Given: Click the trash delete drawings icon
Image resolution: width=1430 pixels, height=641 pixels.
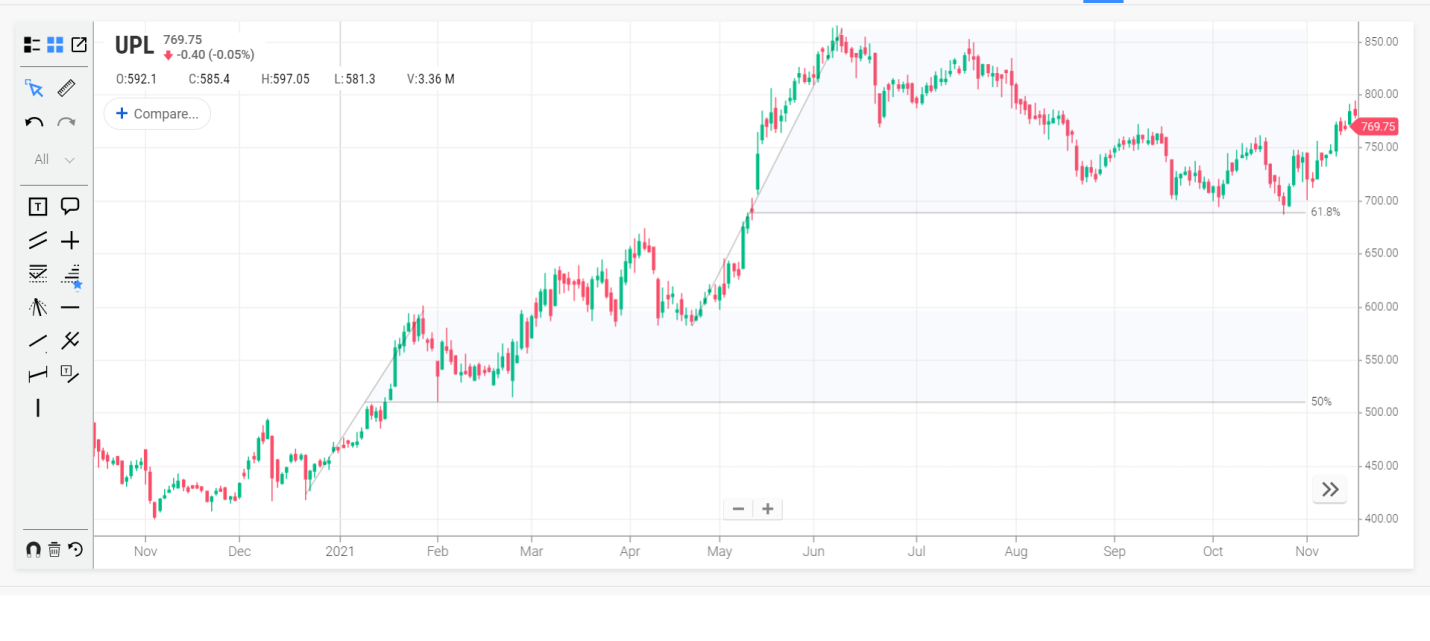Looking at the screenshot, I should pos(55,549).
